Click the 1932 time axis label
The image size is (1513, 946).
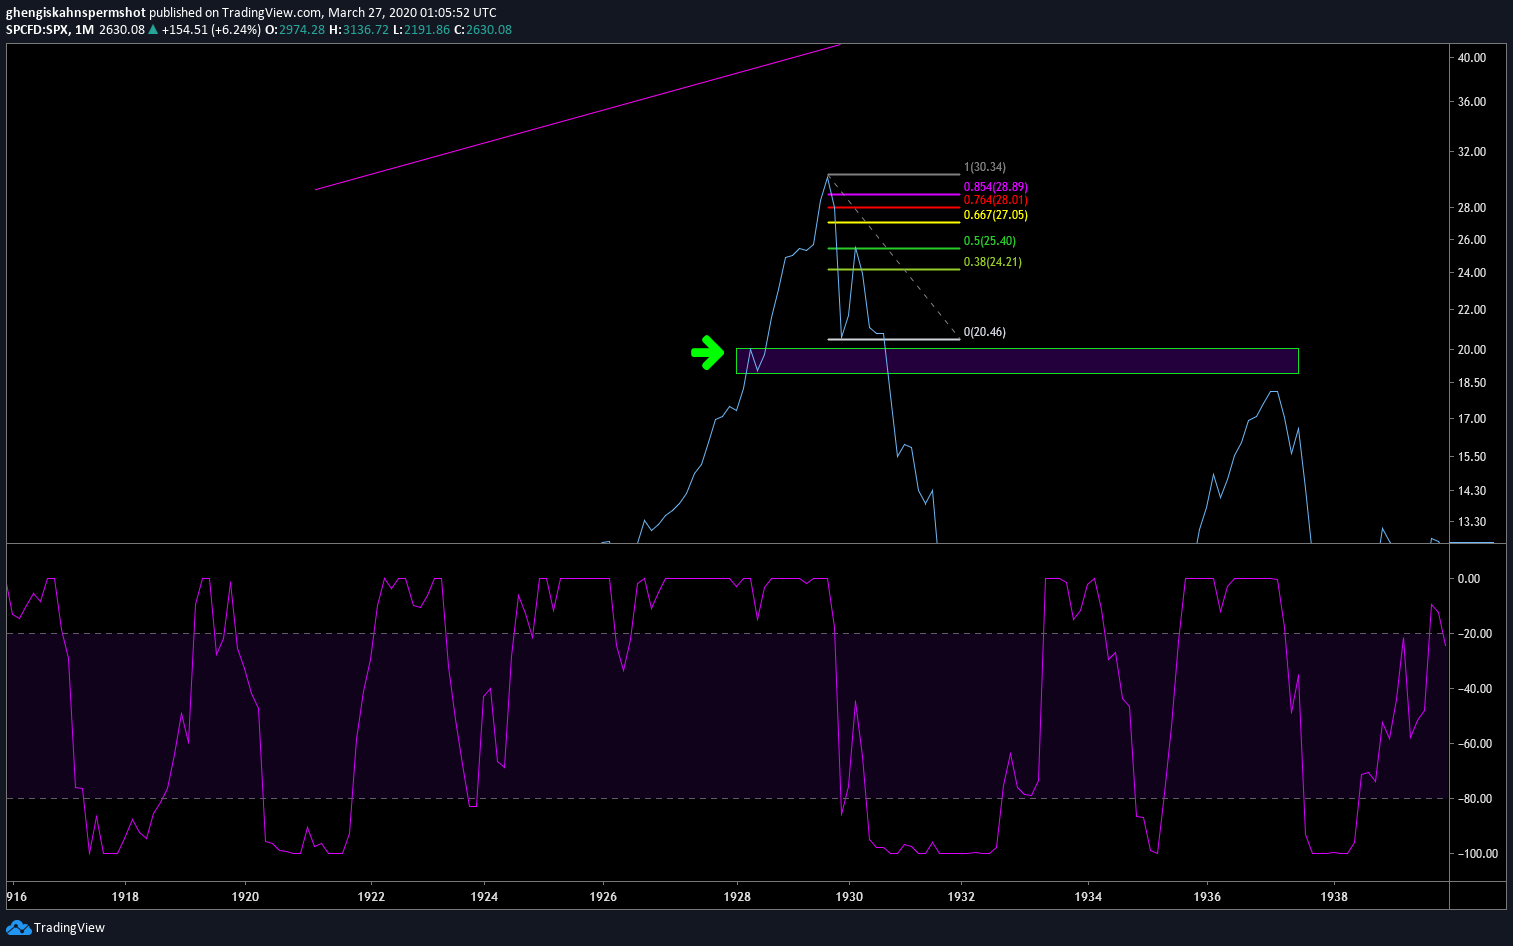point(961,897)
